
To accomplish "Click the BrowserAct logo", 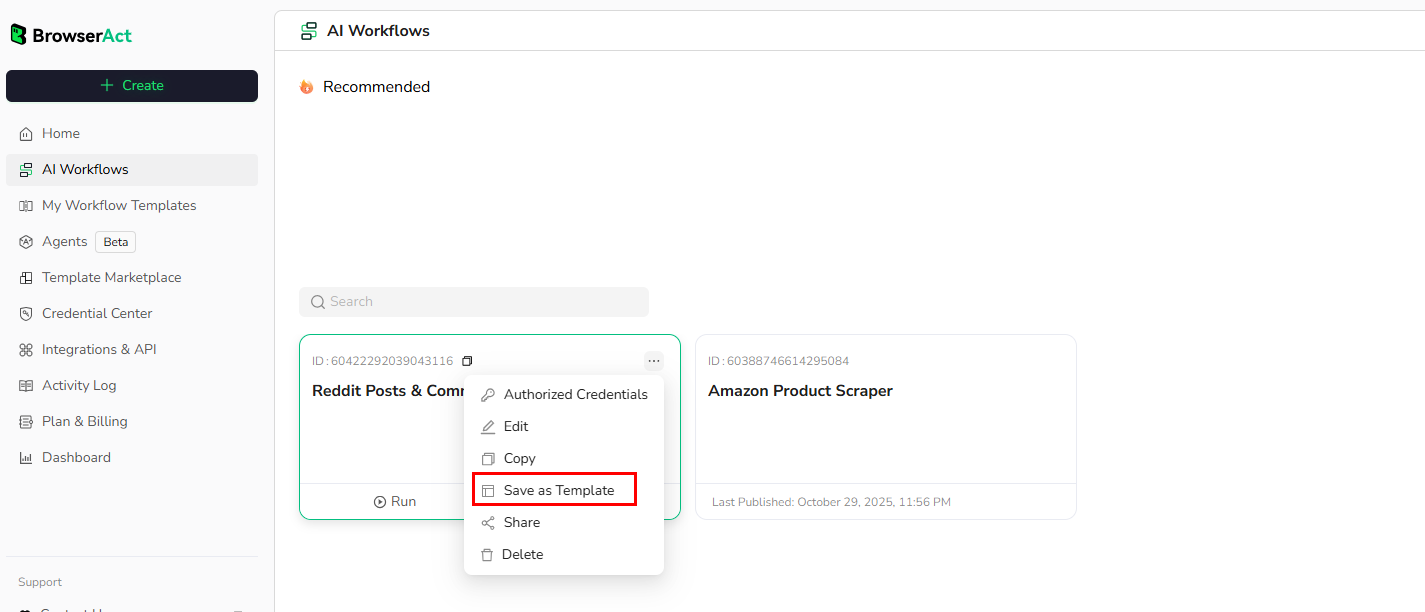I will 71,35.
